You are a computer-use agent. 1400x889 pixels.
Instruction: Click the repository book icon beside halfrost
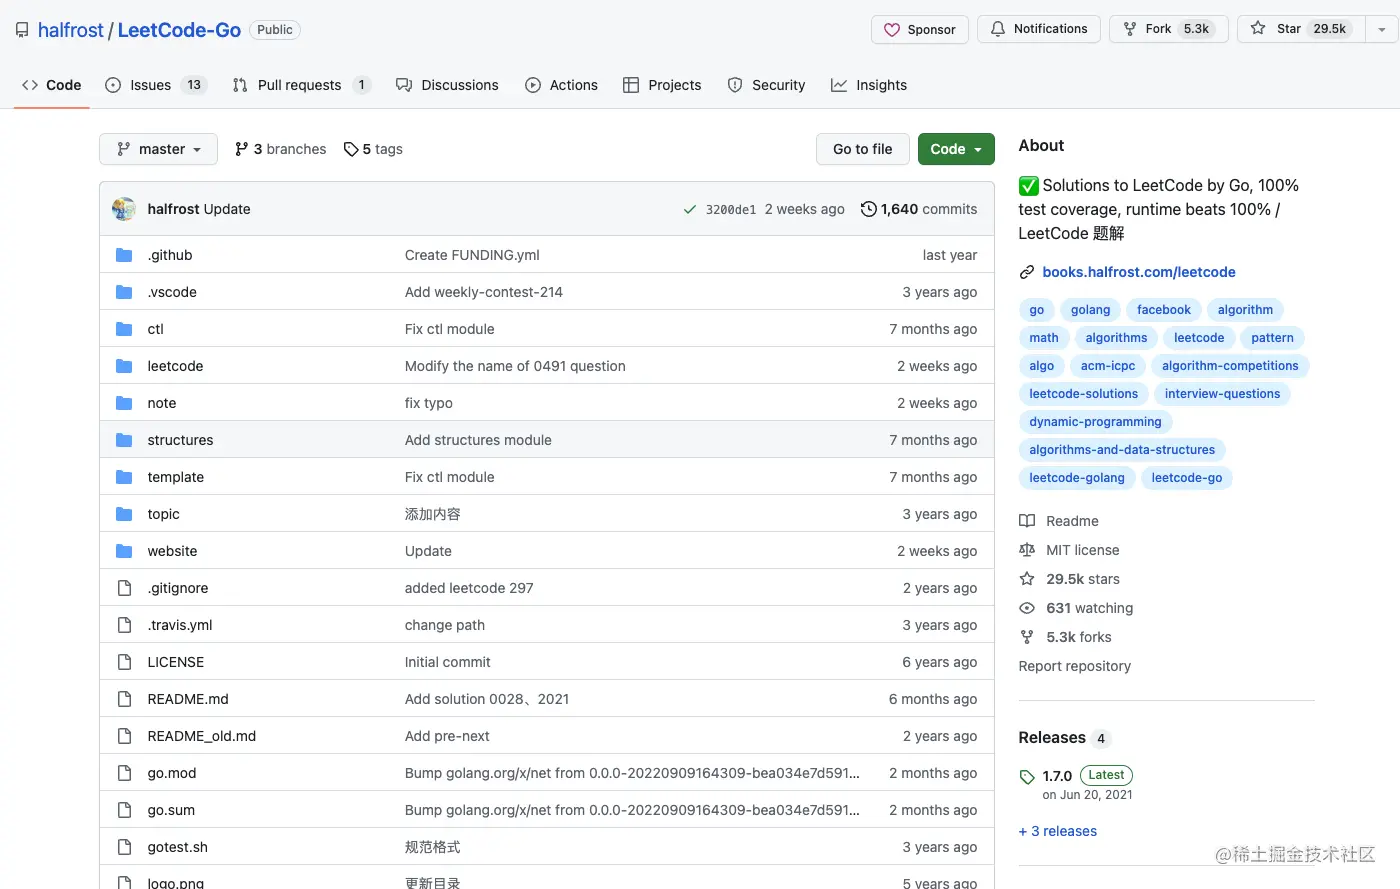pyautogui.click(x=22, y=30)
